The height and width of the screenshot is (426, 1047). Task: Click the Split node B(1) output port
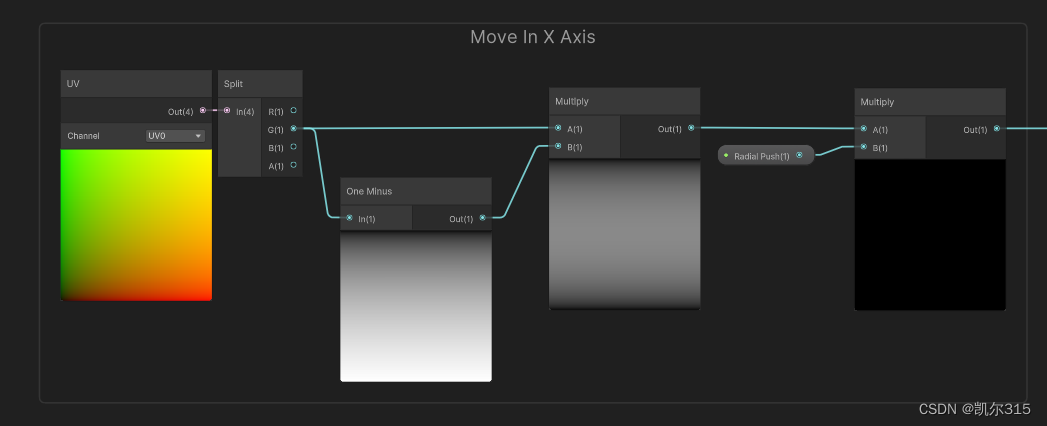pos(293,146)
